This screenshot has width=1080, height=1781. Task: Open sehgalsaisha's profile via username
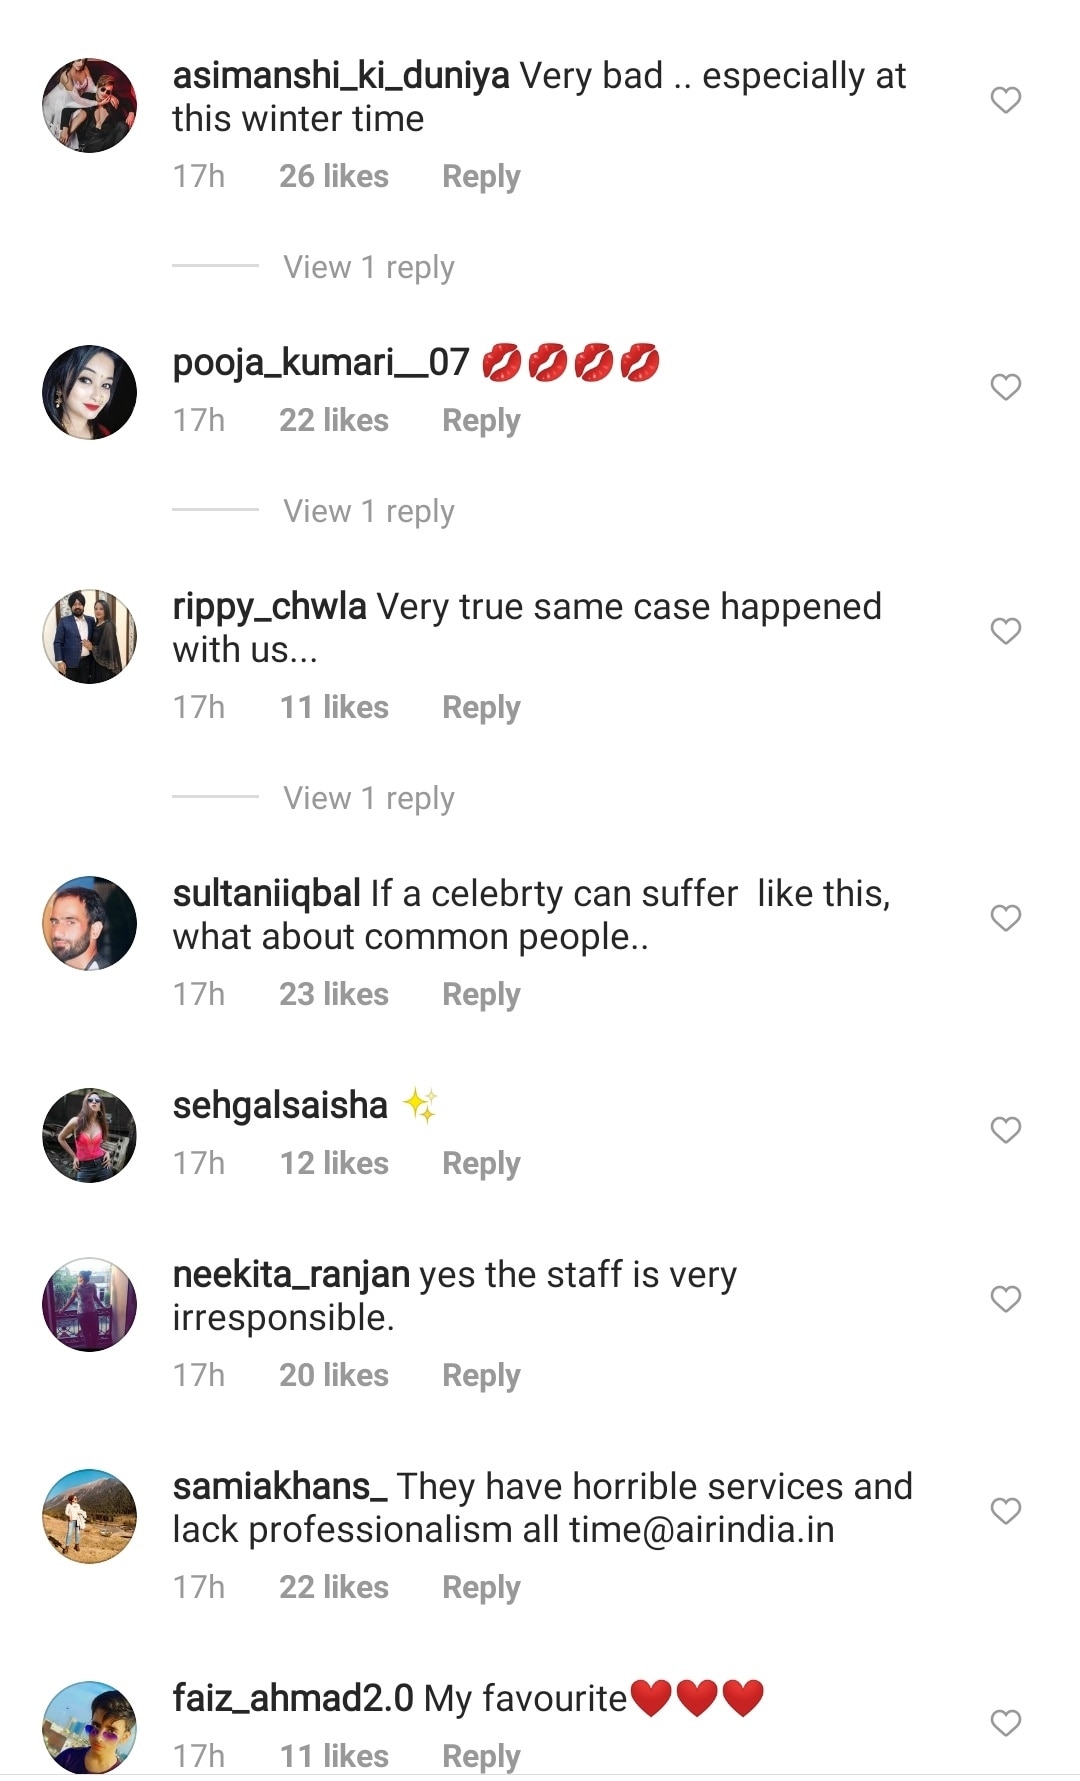point(280,1106)
